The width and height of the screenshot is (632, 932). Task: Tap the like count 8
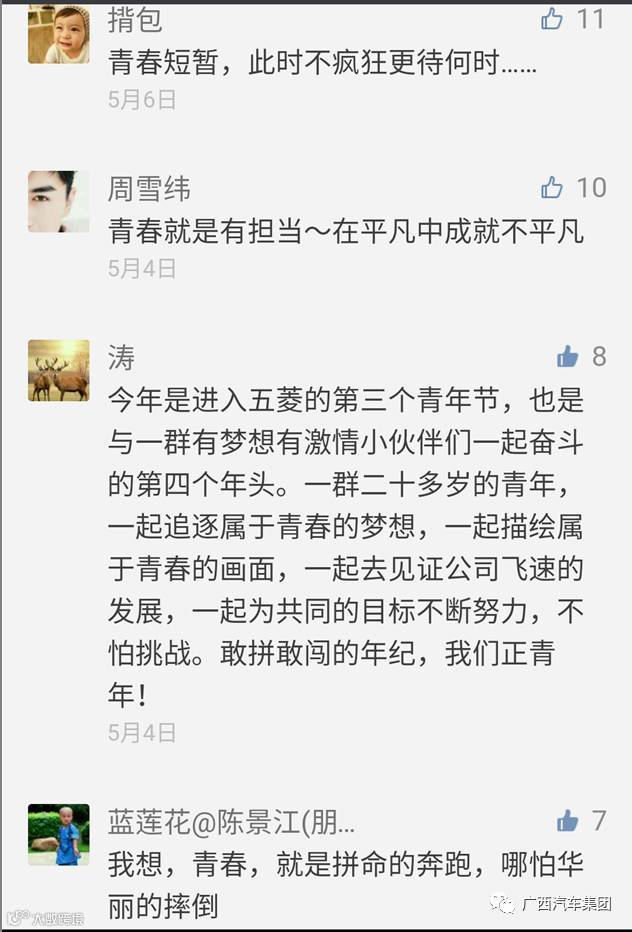click(599, 357)
